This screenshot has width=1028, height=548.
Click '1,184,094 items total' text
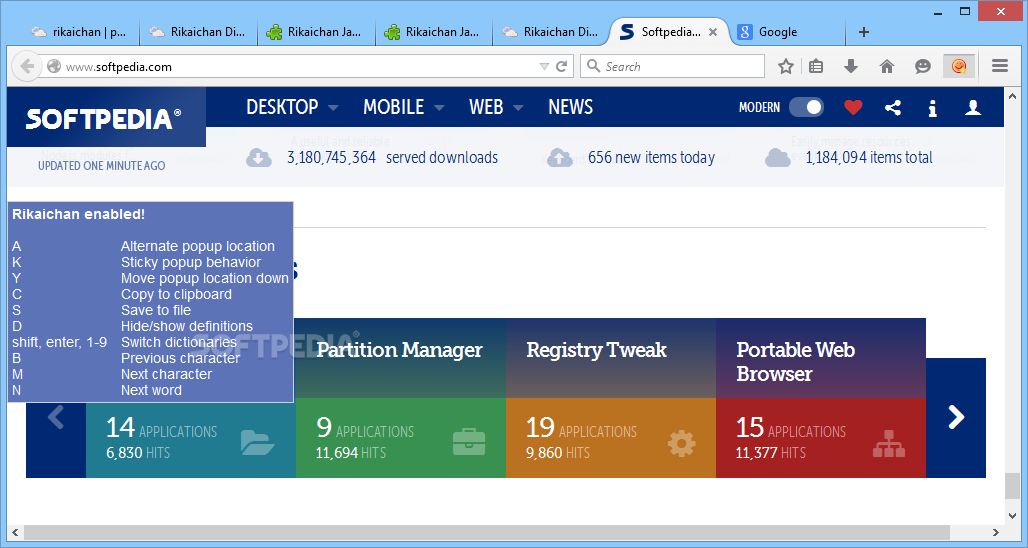(x=869, y=157)
